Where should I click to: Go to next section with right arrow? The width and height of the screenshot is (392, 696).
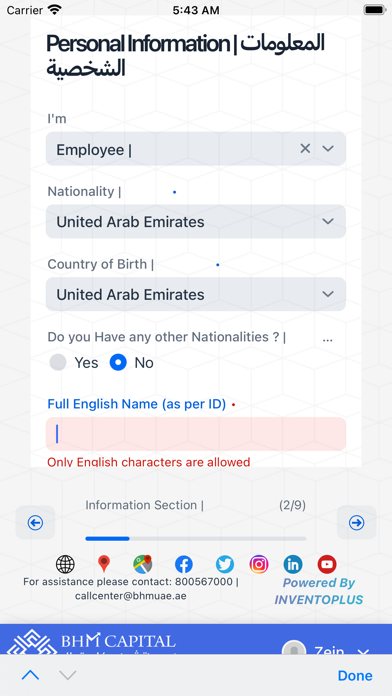pos(356,523)
